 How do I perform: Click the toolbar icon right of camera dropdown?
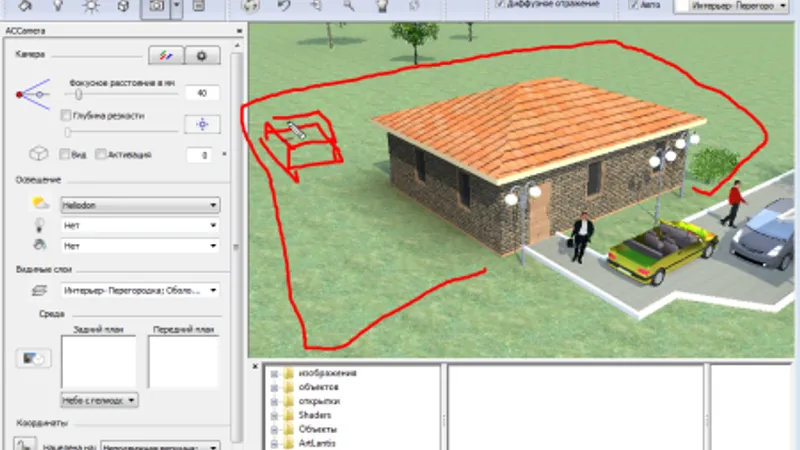point(199,6)
